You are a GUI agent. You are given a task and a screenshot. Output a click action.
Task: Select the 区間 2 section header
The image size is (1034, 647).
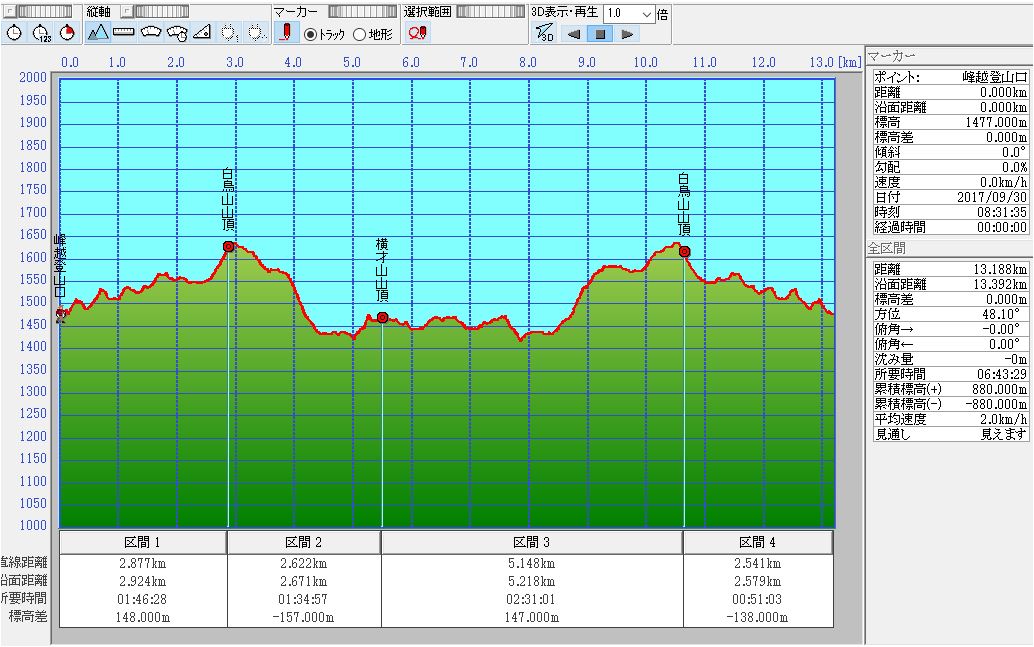pyautogui.click(x=303, y=543)
